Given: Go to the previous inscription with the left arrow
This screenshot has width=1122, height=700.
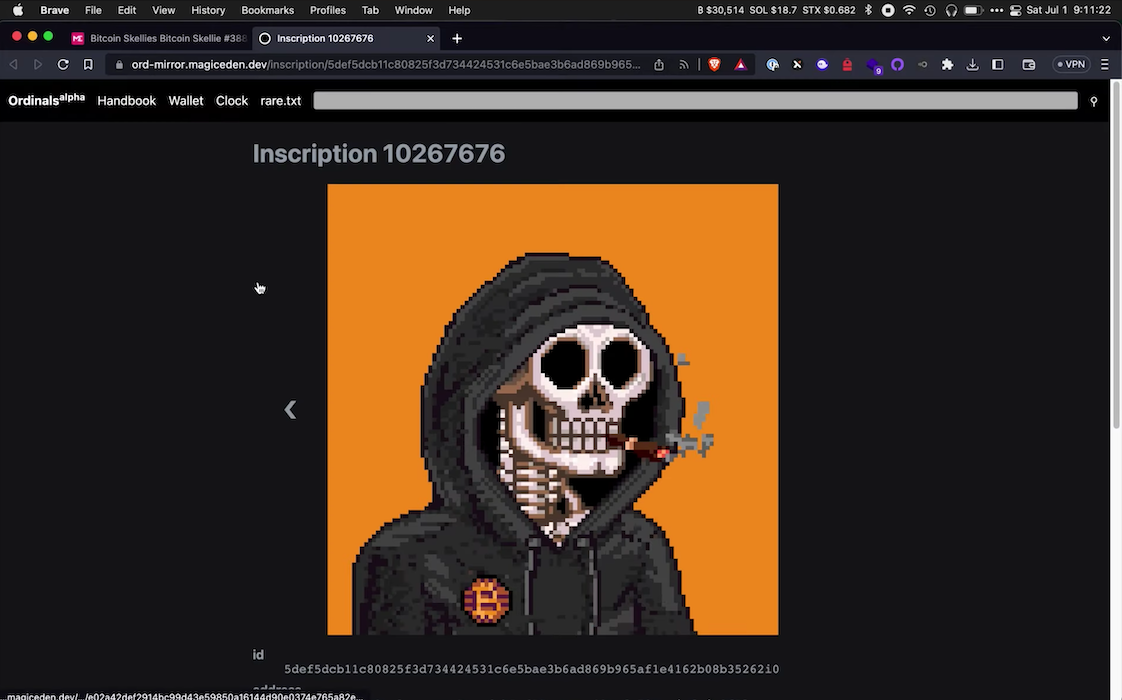Looking at the screenshot, I should click(x=290, y=409).
